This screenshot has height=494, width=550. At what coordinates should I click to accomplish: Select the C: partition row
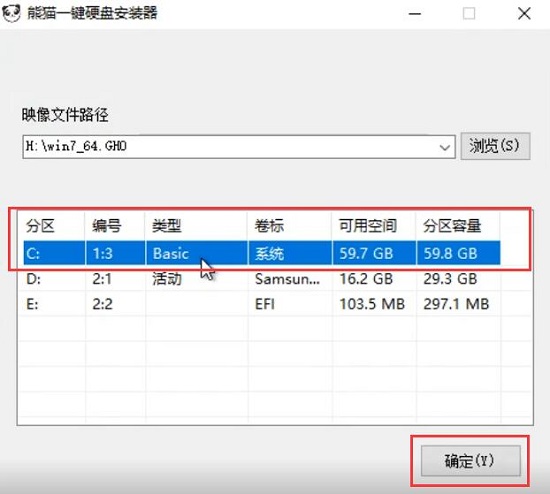pos(262,253)
